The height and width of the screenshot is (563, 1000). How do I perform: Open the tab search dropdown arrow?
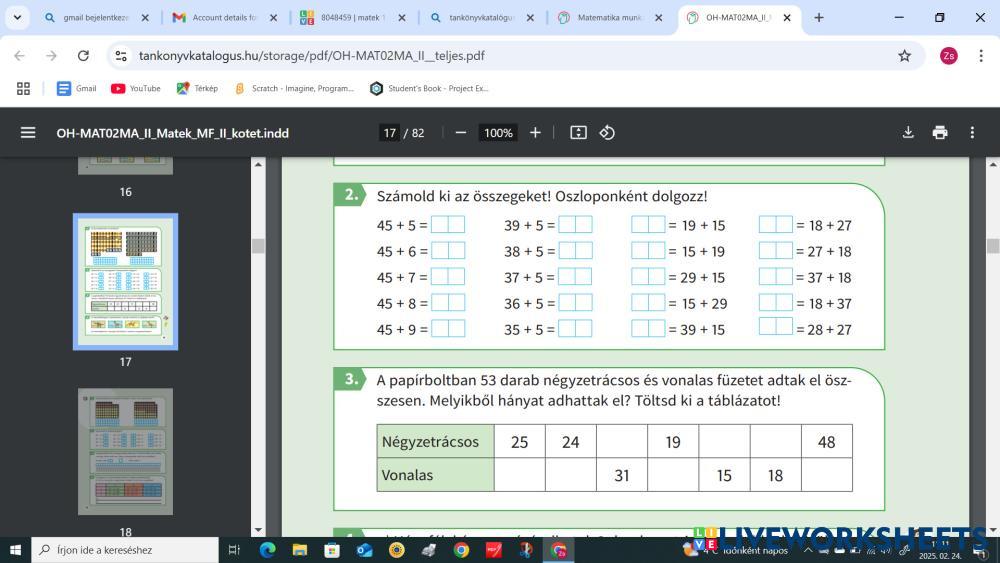tap(17, 17)
